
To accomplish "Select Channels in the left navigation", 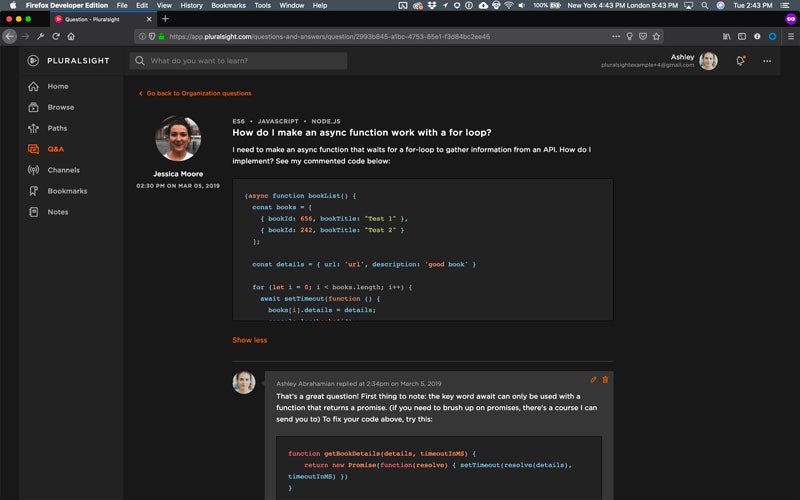I will pyautogui.click(x=63, y=170).
